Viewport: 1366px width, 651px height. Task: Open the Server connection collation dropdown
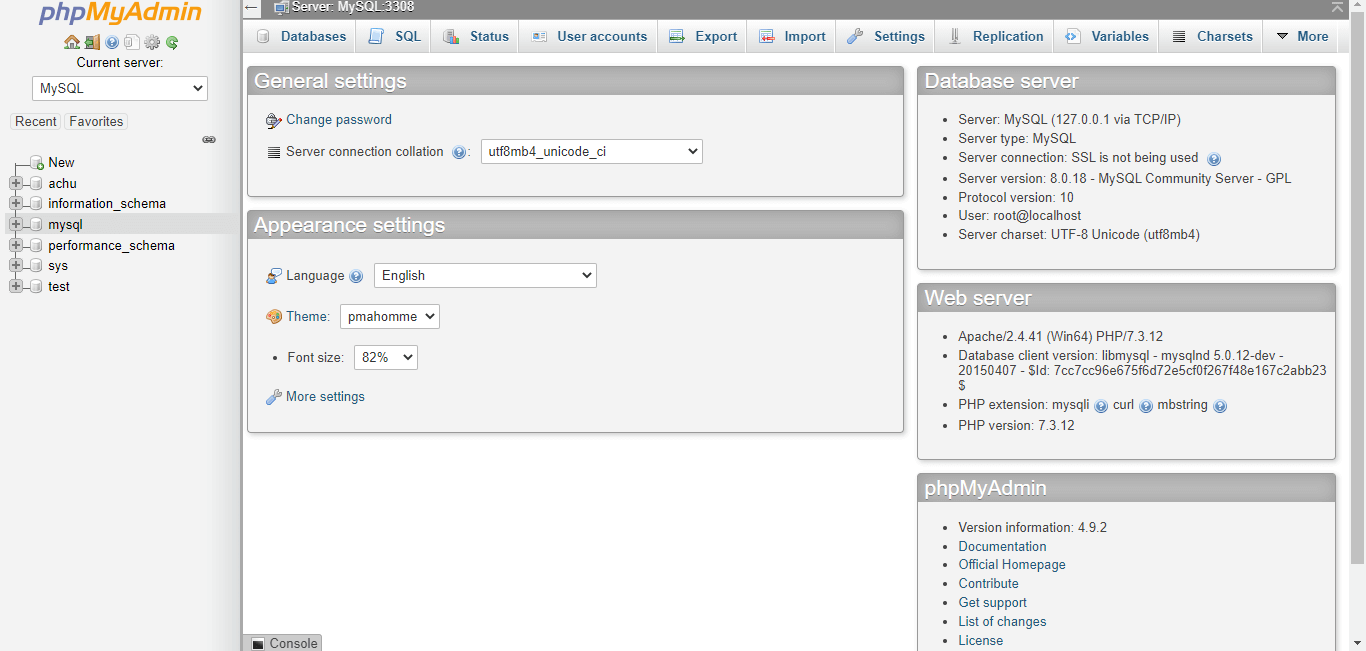[x=591, y=152]
